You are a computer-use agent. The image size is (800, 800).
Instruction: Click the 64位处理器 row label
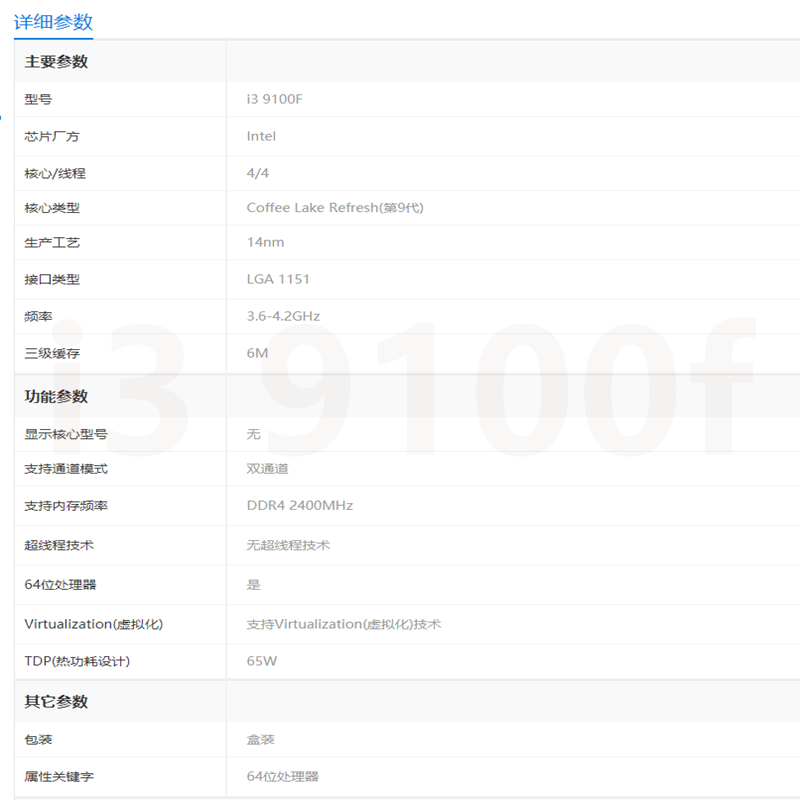[60, 585]
